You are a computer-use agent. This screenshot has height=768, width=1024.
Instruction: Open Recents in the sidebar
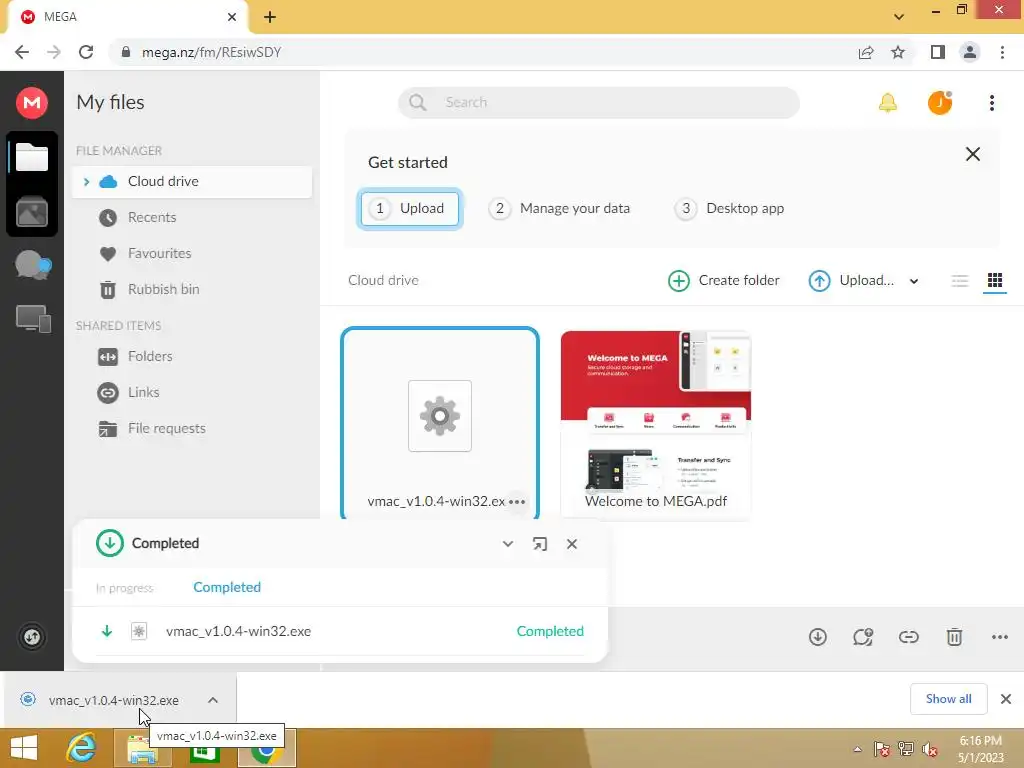tap(137, 217)
